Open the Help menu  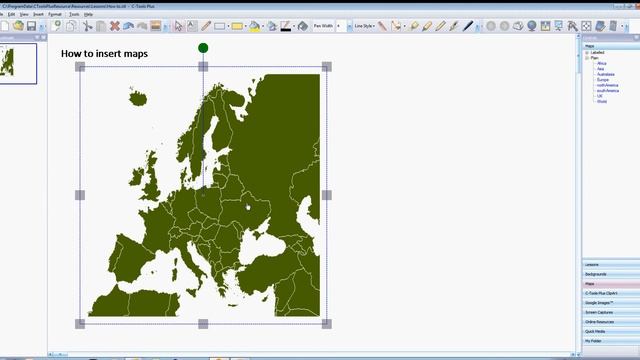(x=88, y=14)
